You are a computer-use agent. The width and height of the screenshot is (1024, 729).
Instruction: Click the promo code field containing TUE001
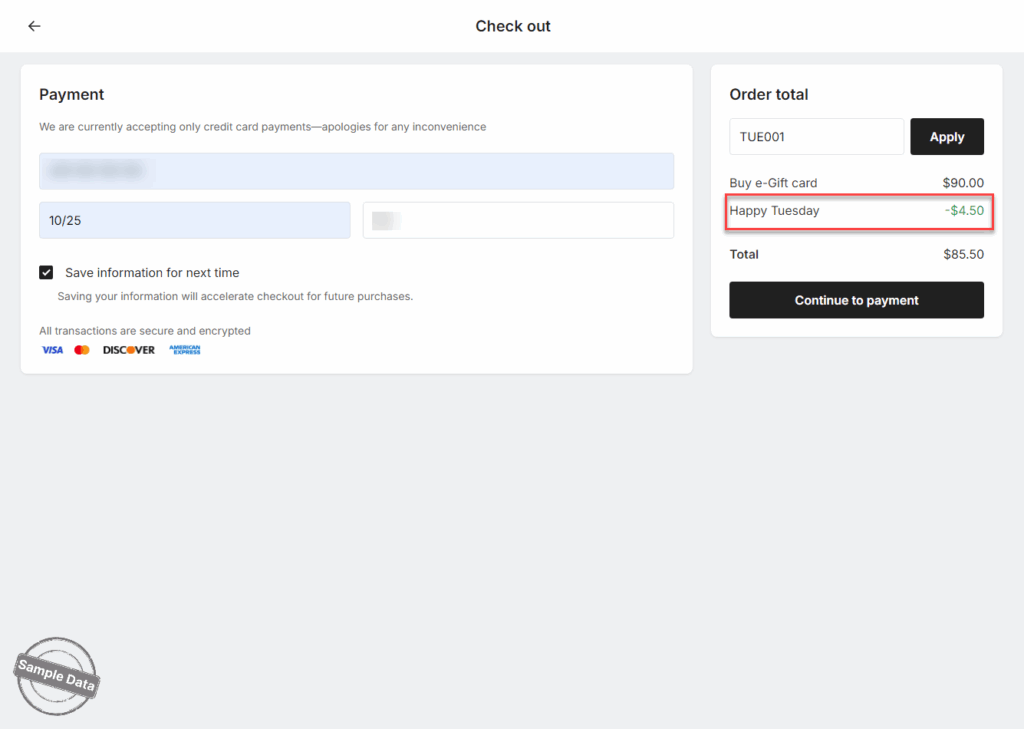pyautogui.click(x=816, y=137)
